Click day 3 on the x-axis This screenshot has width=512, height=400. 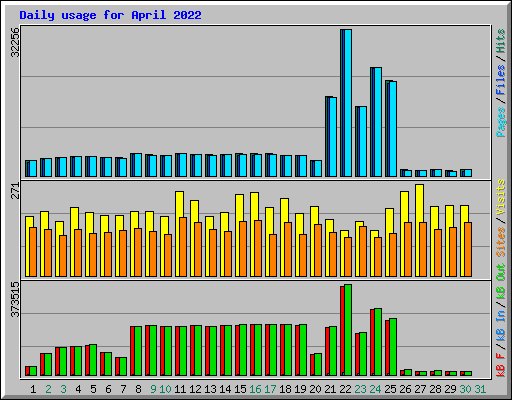[63, 389]
